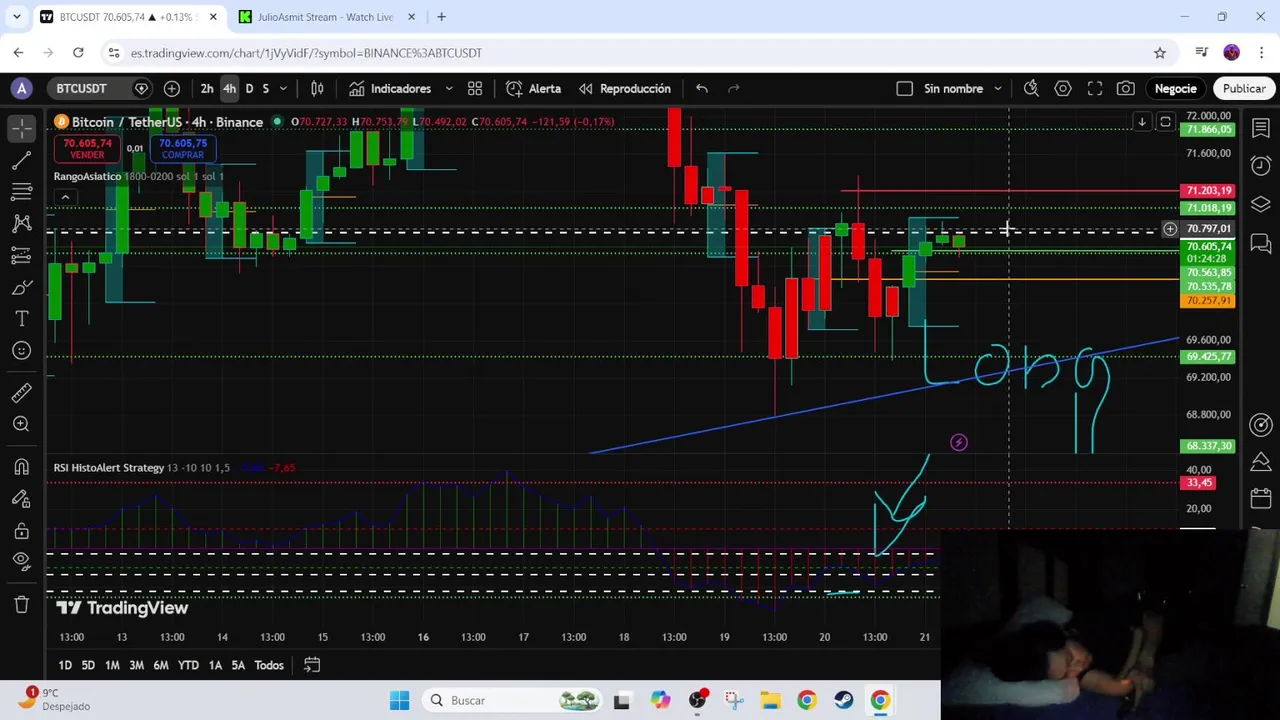Viewport: 1280px width, 720px height.
Task: Open the indicator templates grid icon
Action: tap(475, 89)
